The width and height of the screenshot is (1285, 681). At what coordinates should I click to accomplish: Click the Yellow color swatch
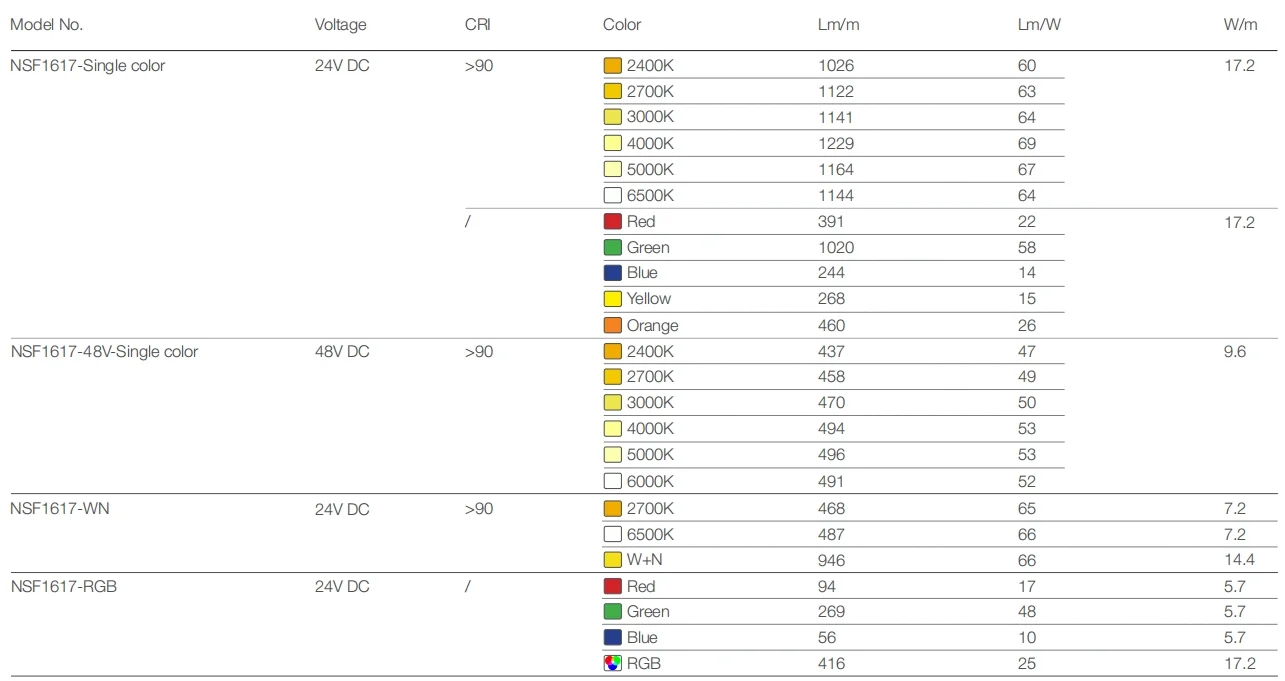click(x=612, y=299)
